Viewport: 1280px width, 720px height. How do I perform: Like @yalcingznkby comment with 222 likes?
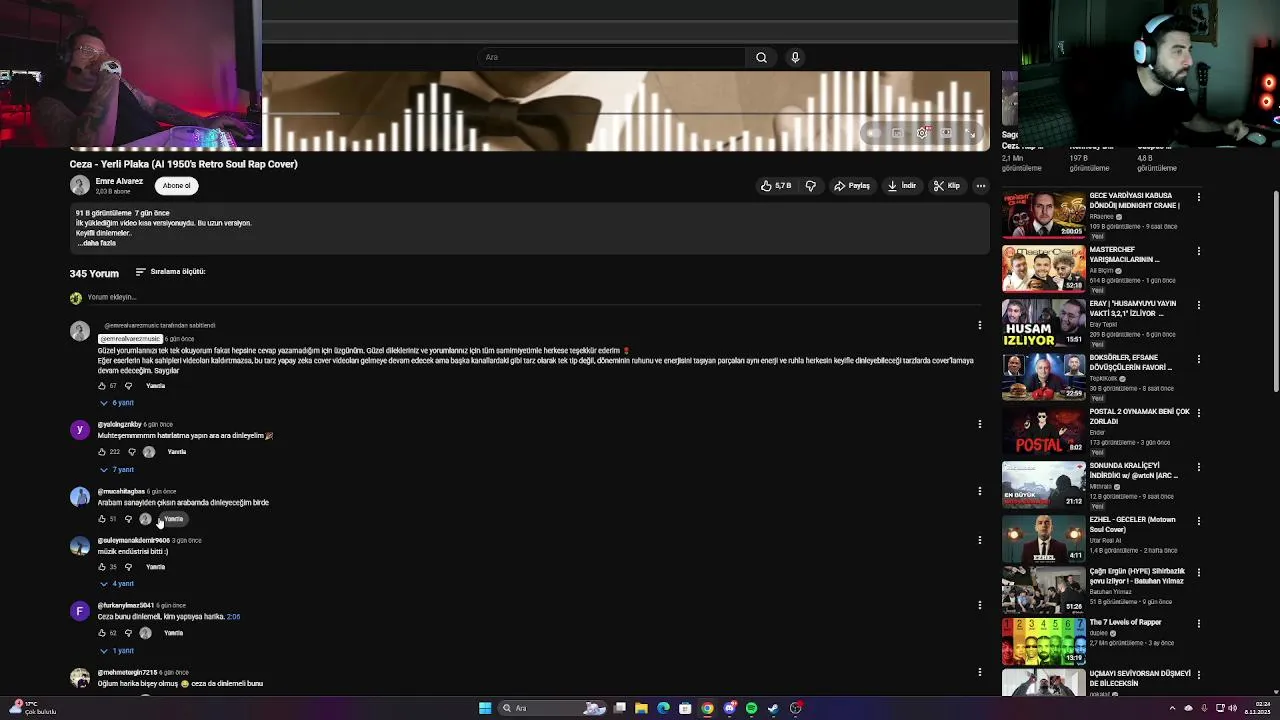pos(102,452)
